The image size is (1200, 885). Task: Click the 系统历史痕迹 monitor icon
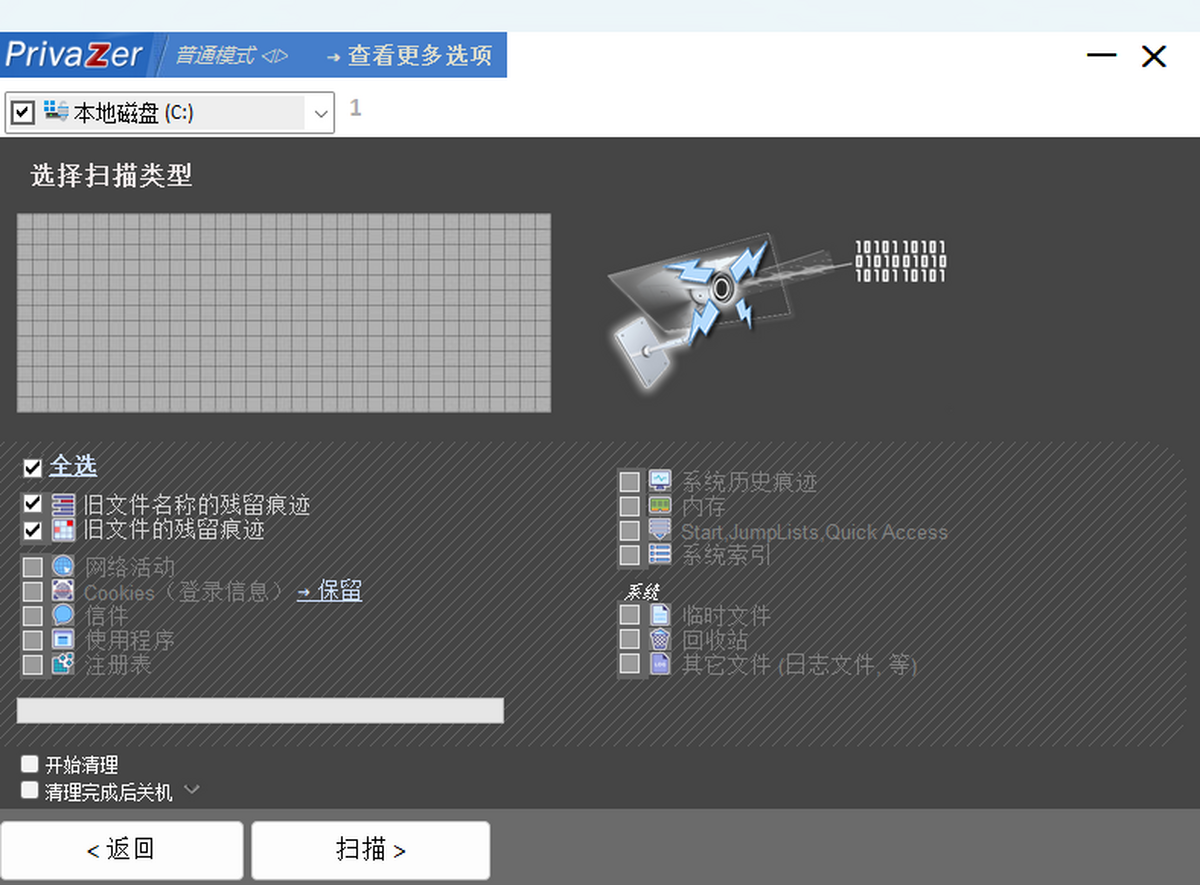660,482
